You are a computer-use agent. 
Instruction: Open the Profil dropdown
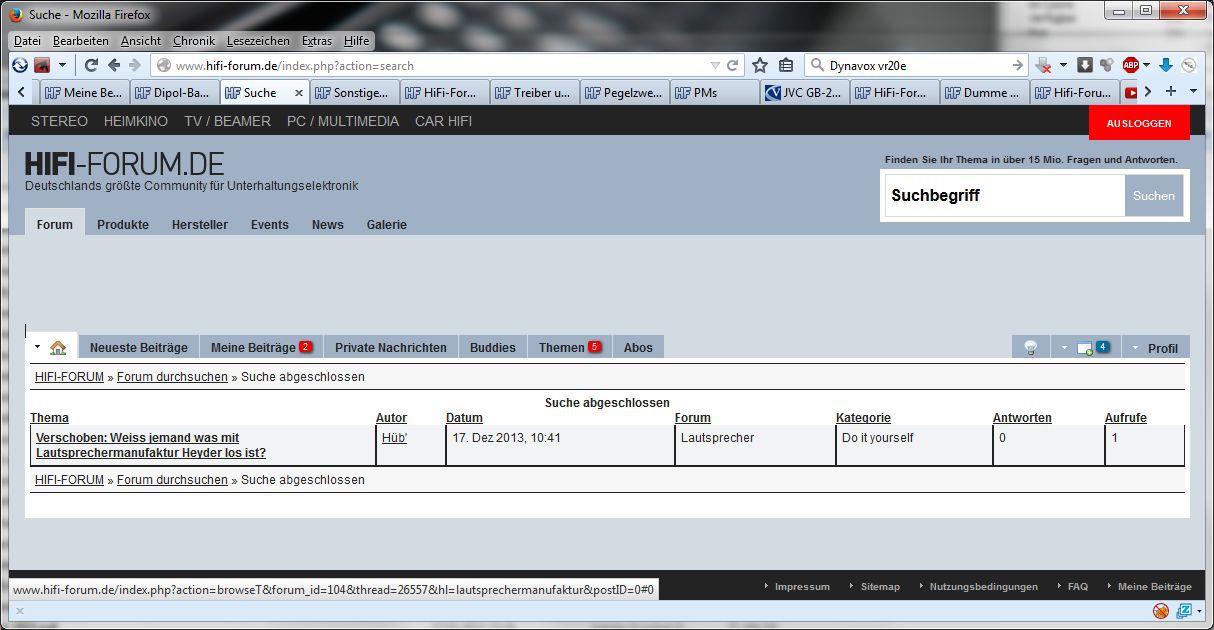coord(1156,348)
